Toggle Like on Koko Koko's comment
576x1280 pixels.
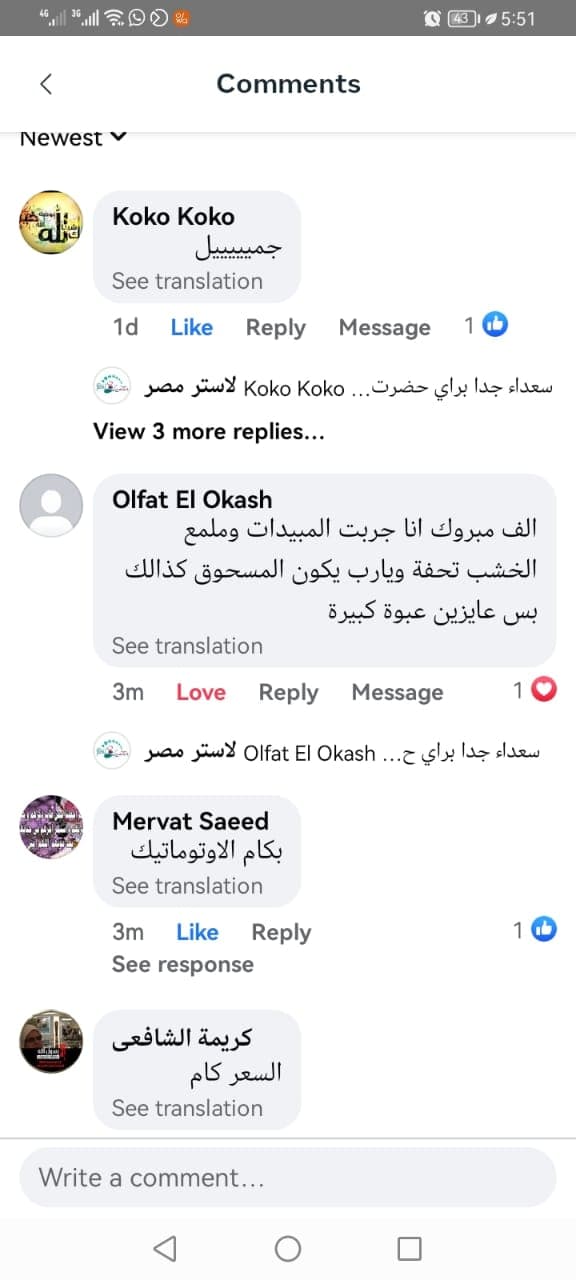[x=191, y=327]
